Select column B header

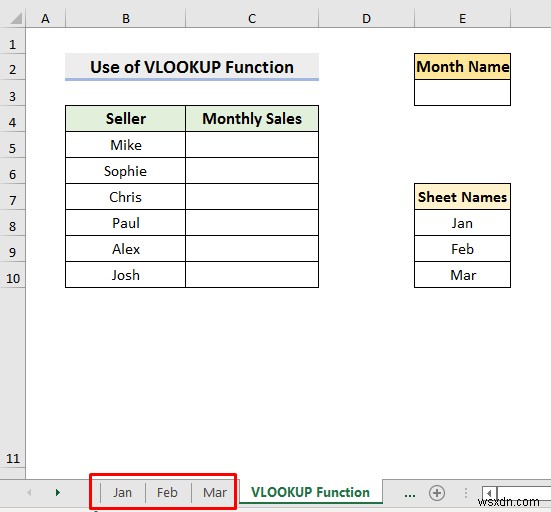[x=125, y=18]
